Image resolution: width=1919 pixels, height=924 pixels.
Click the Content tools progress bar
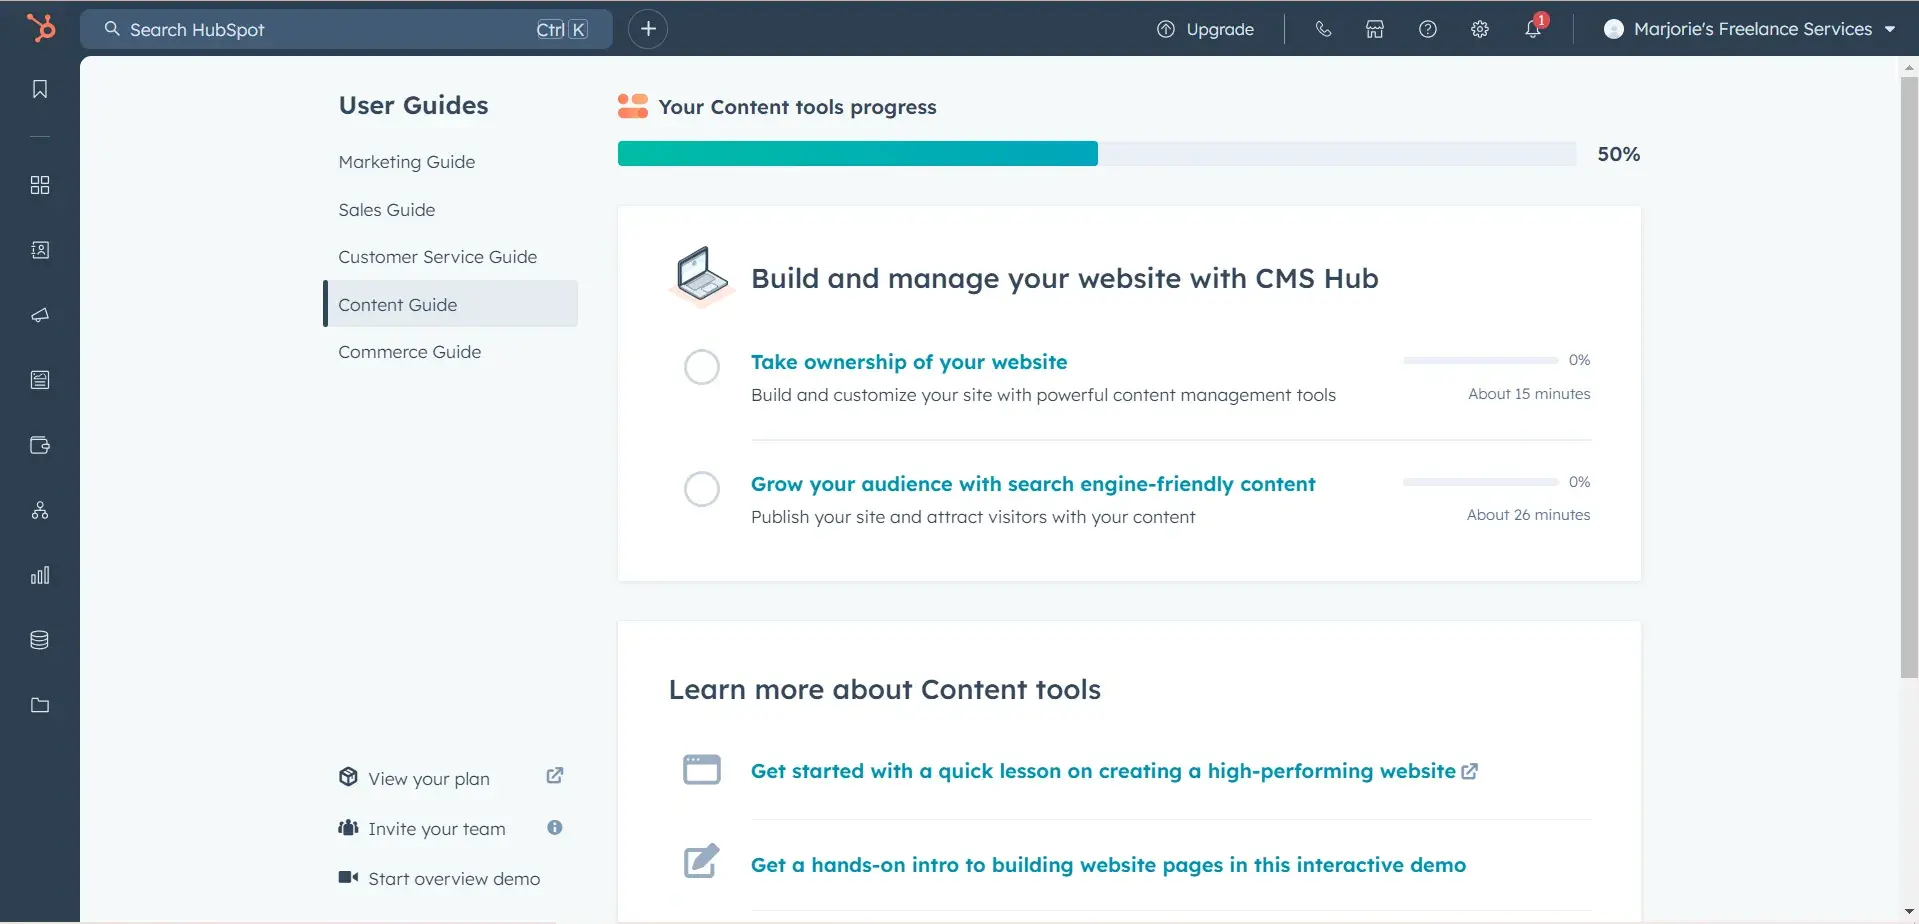click(x=1097, y=153)
